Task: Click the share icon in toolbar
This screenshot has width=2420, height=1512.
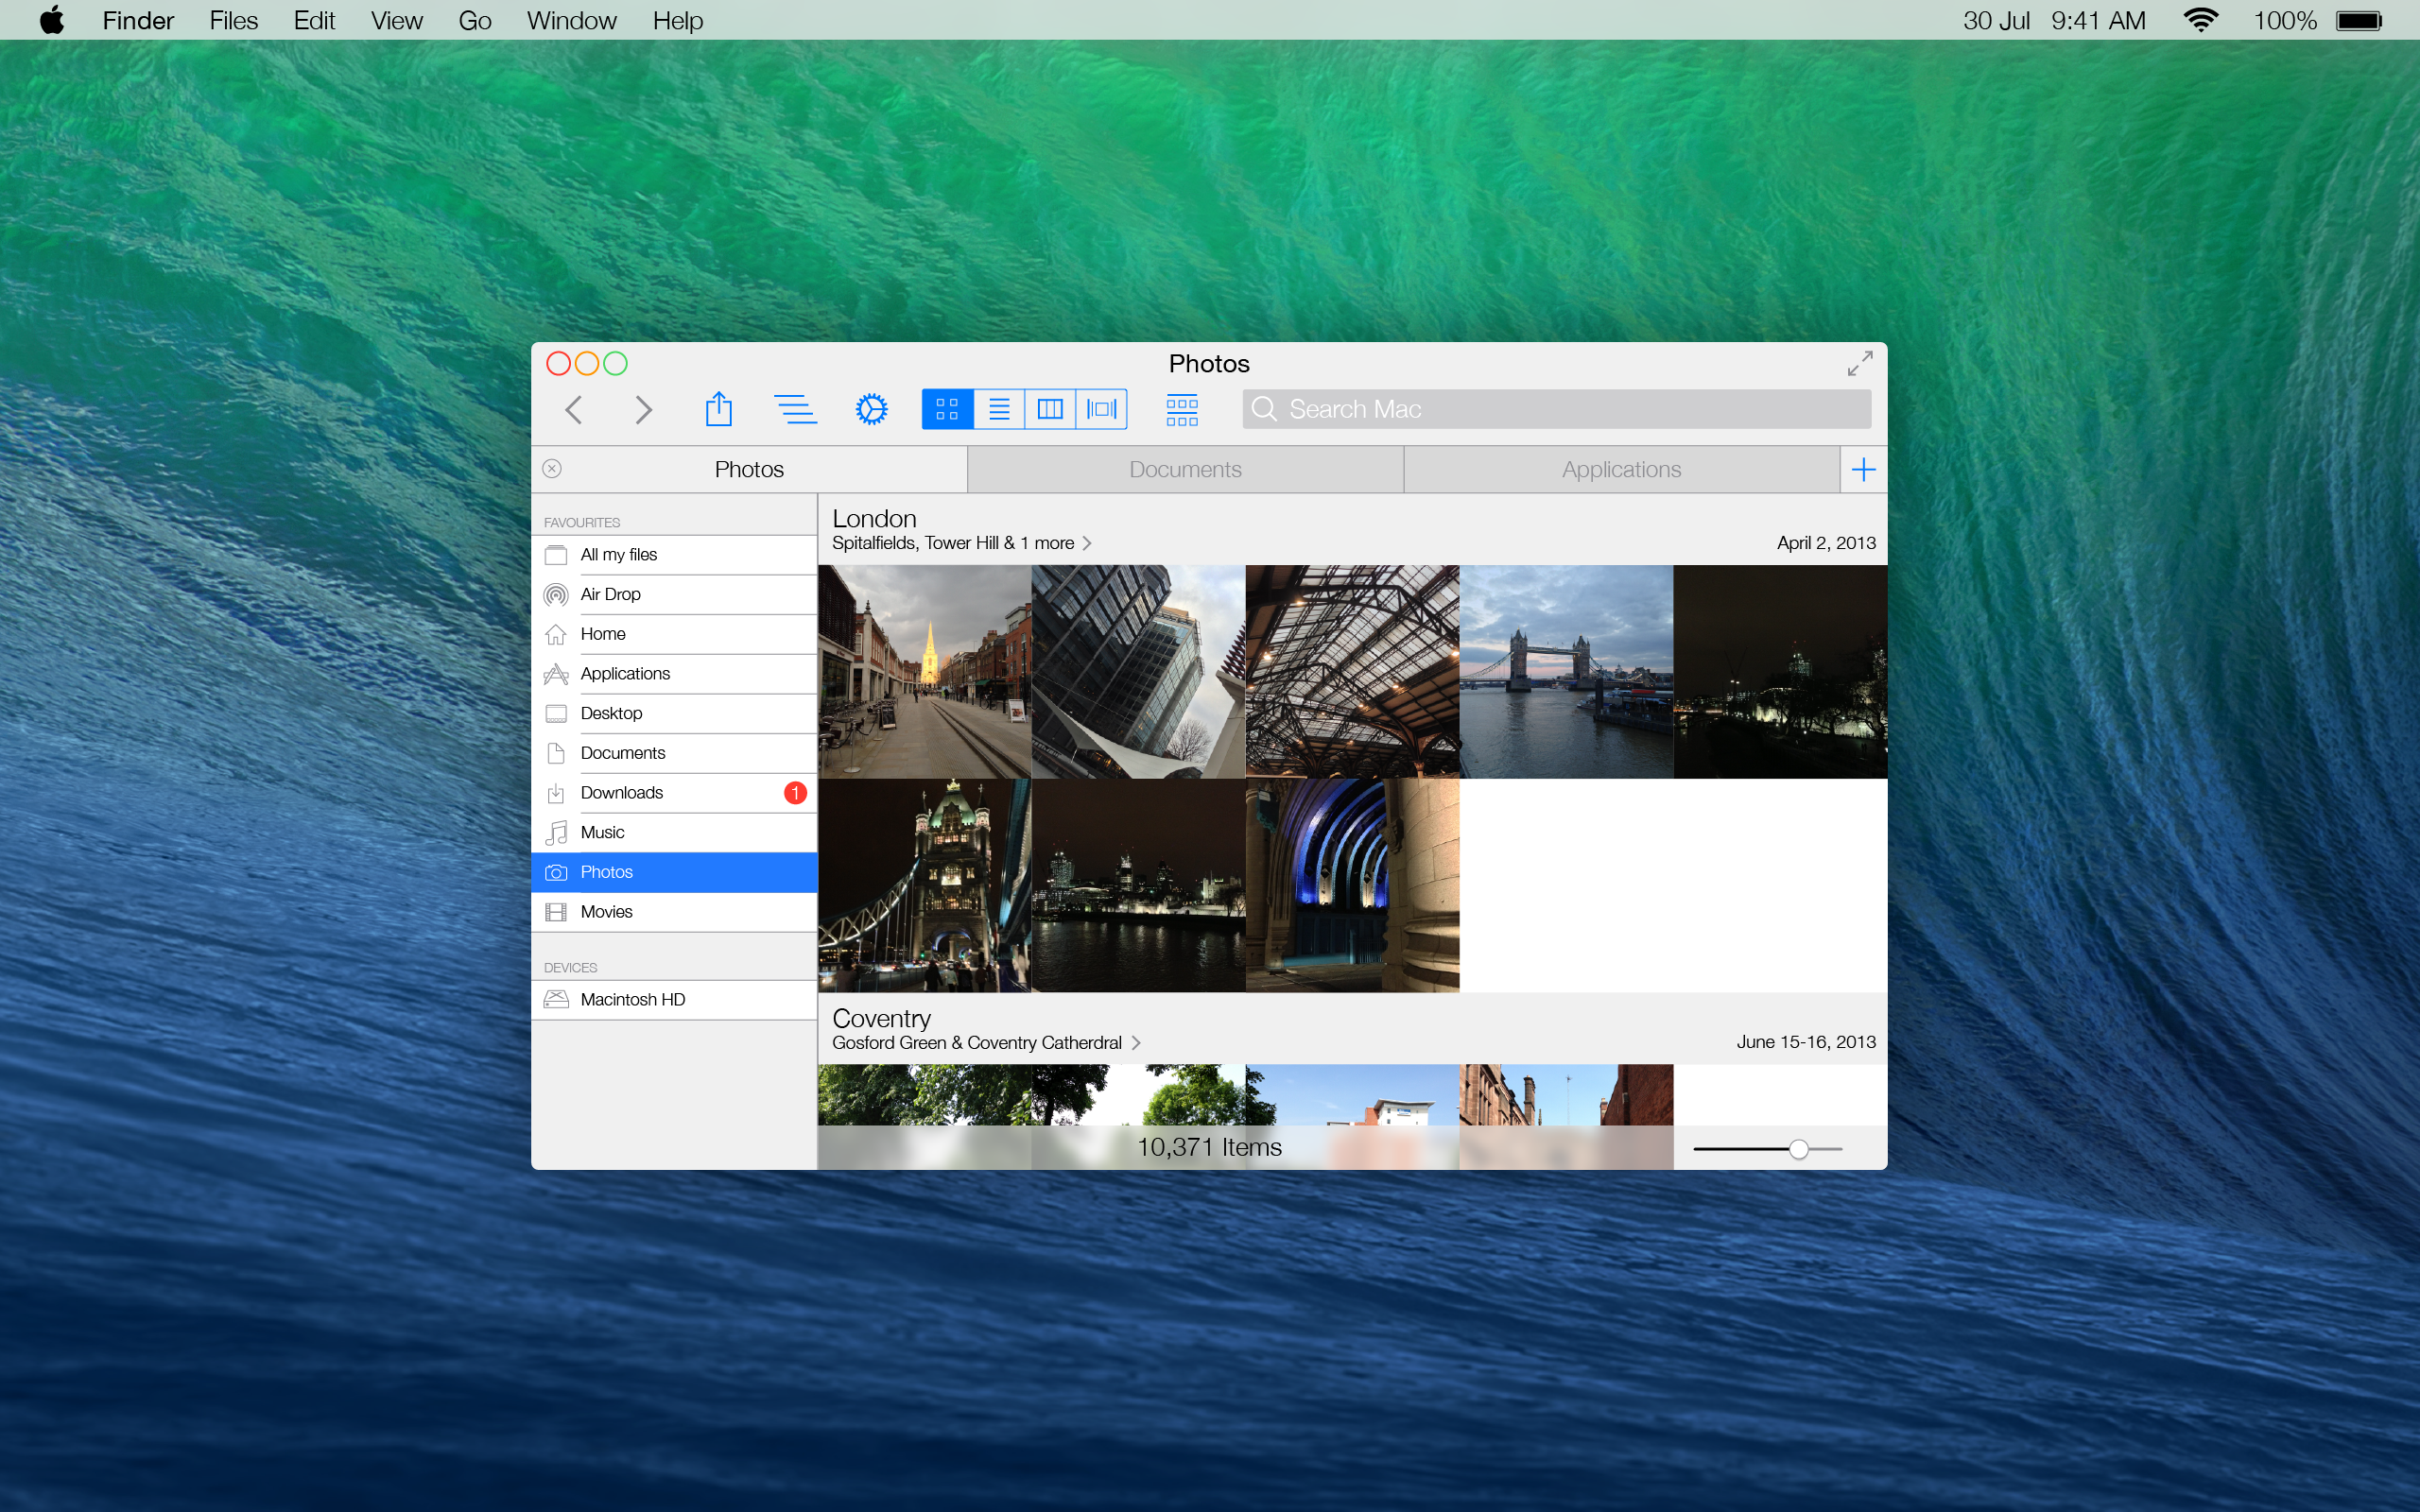Action: (x=718, y=409)
